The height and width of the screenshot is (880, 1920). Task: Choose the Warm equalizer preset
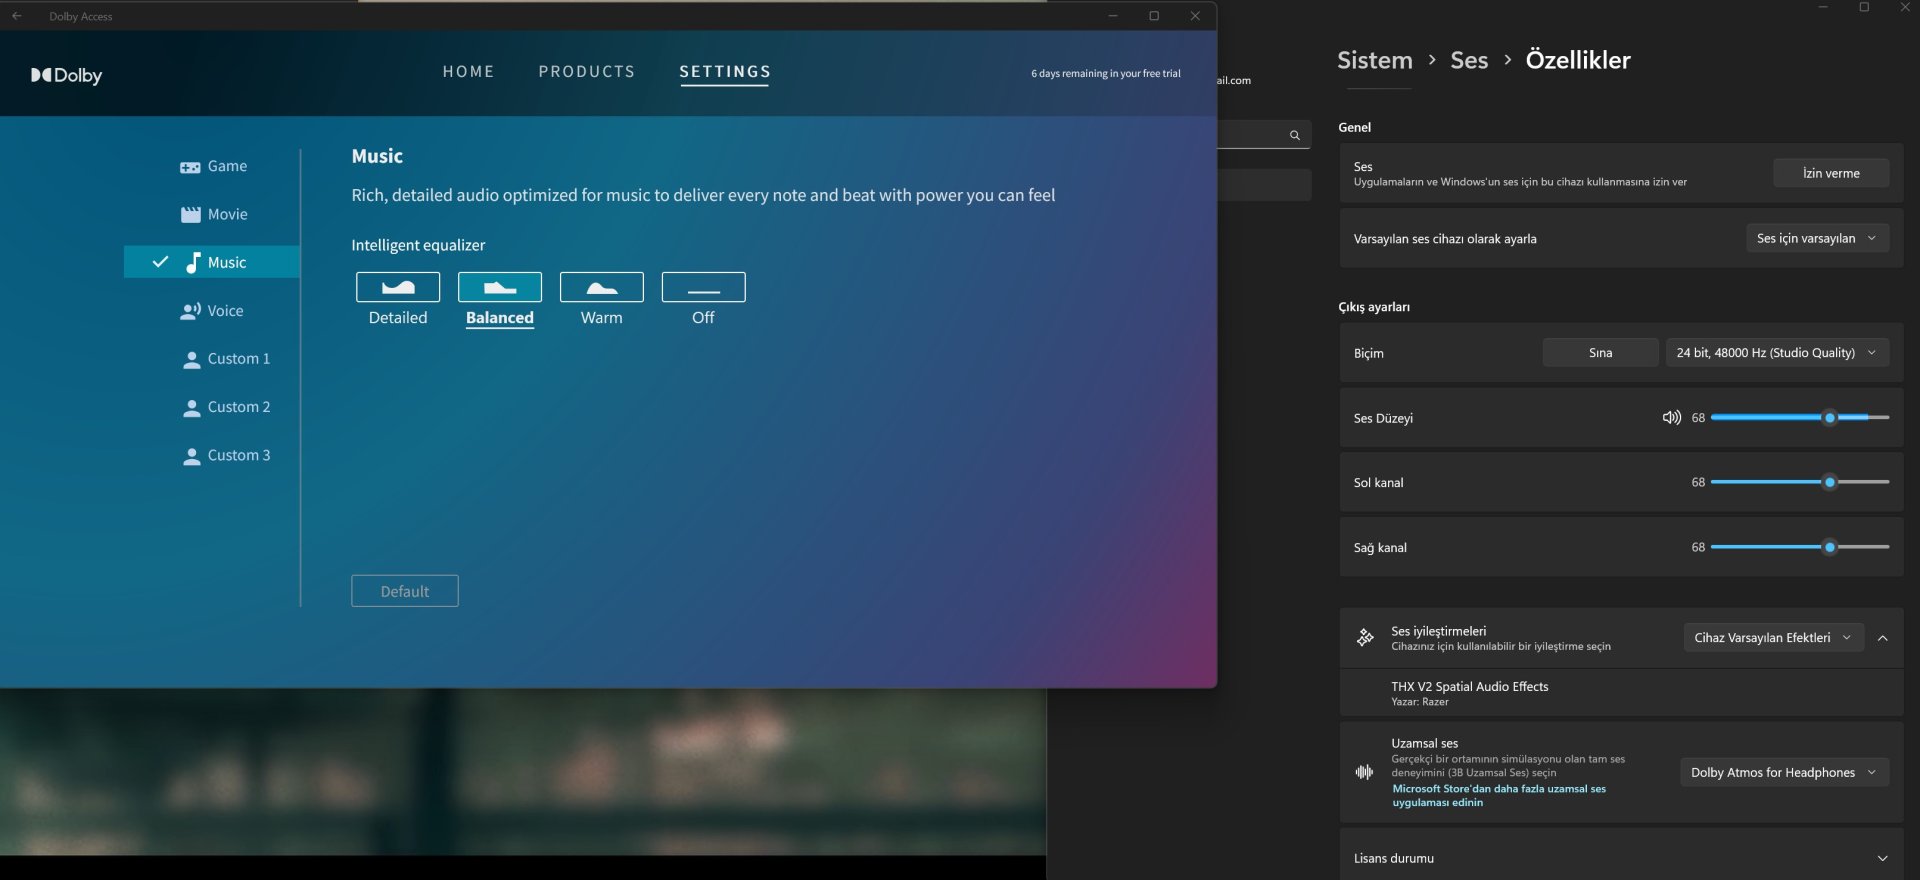[602, 287]
